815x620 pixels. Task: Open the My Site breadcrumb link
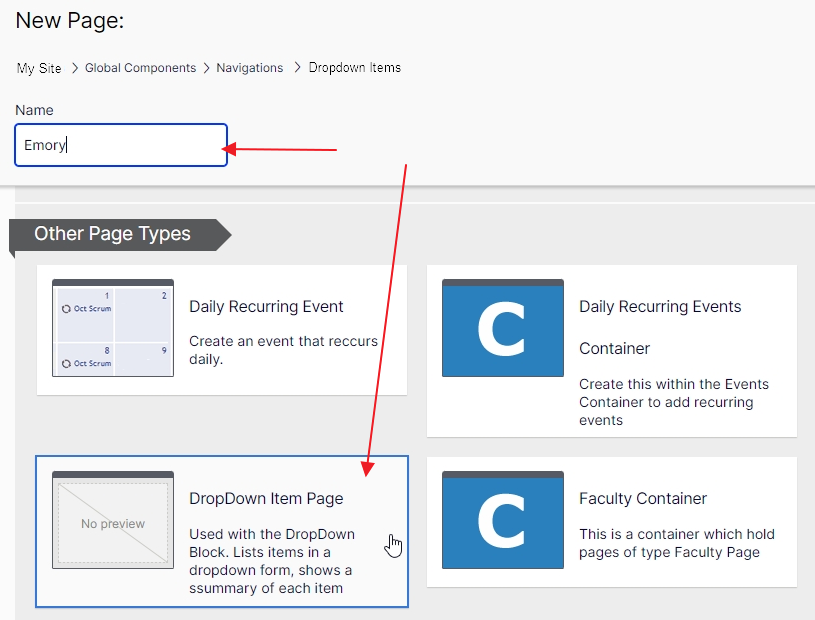pos(39,68)
